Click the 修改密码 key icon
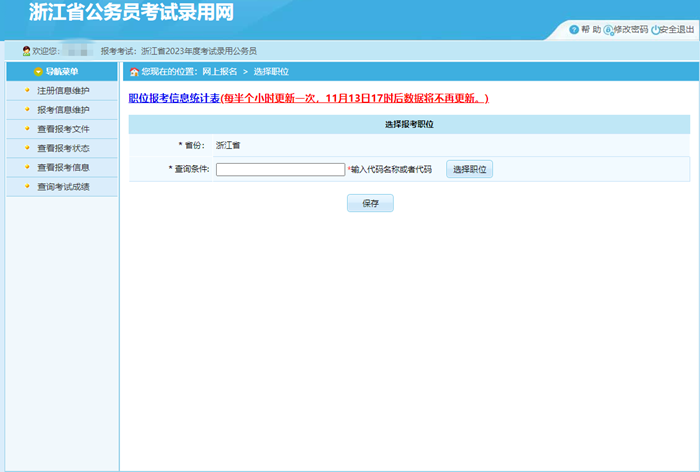This screenshot has width=700, height=472. click(609, 30)
